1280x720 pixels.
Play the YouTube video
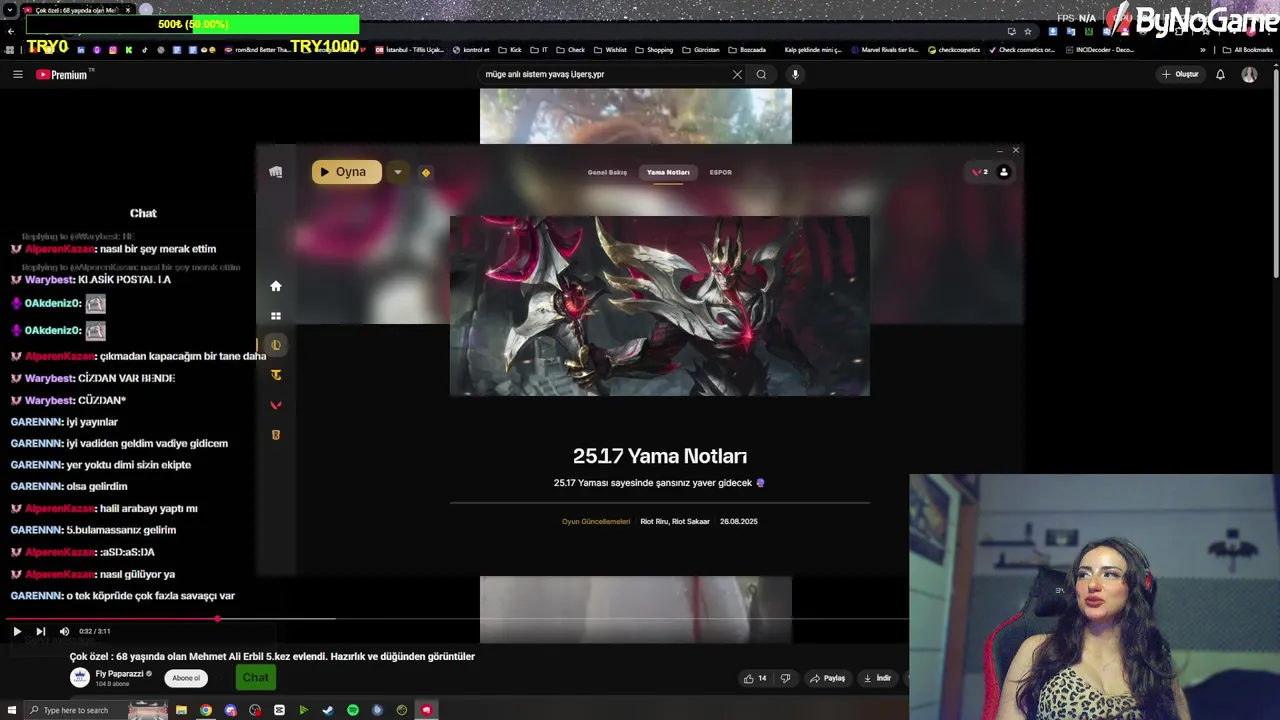(x=17, y=631)
